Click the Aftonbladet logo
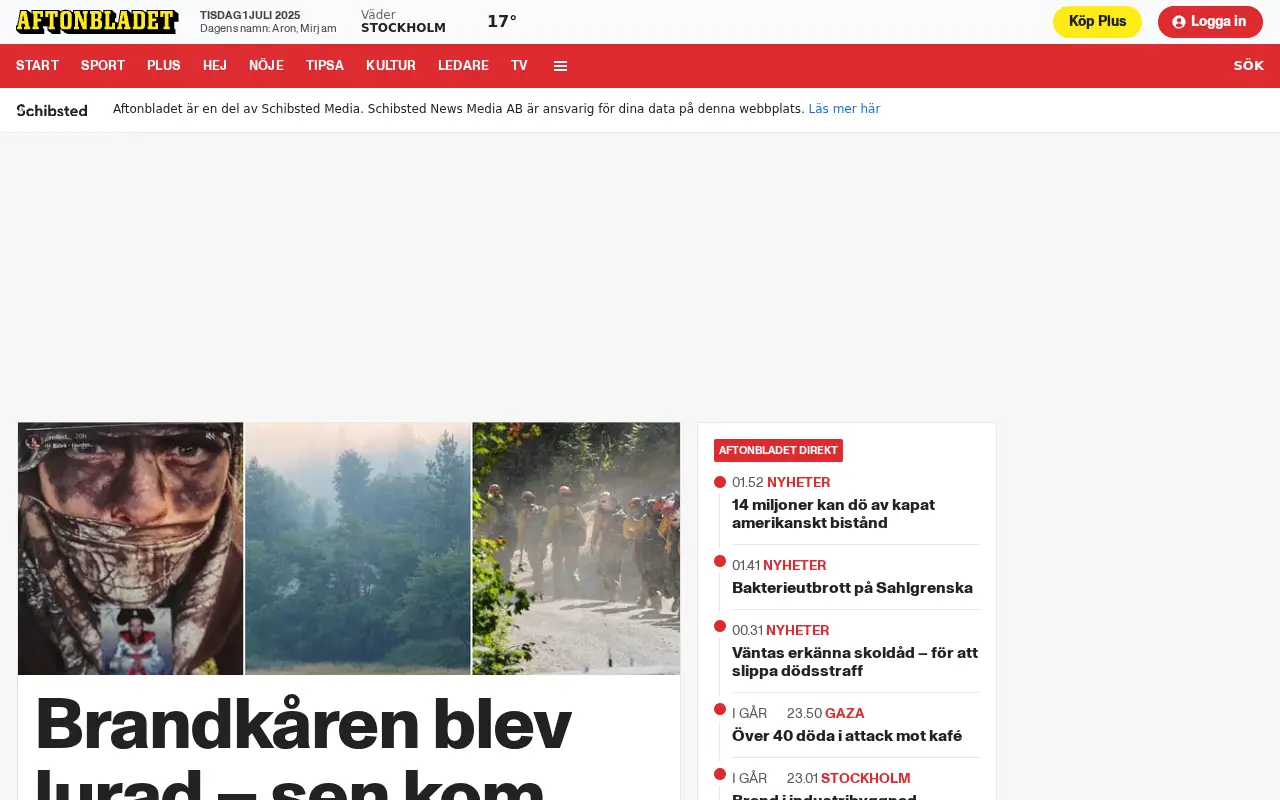This screenshot has width=1280, height=800. click(x=97, y=21)
